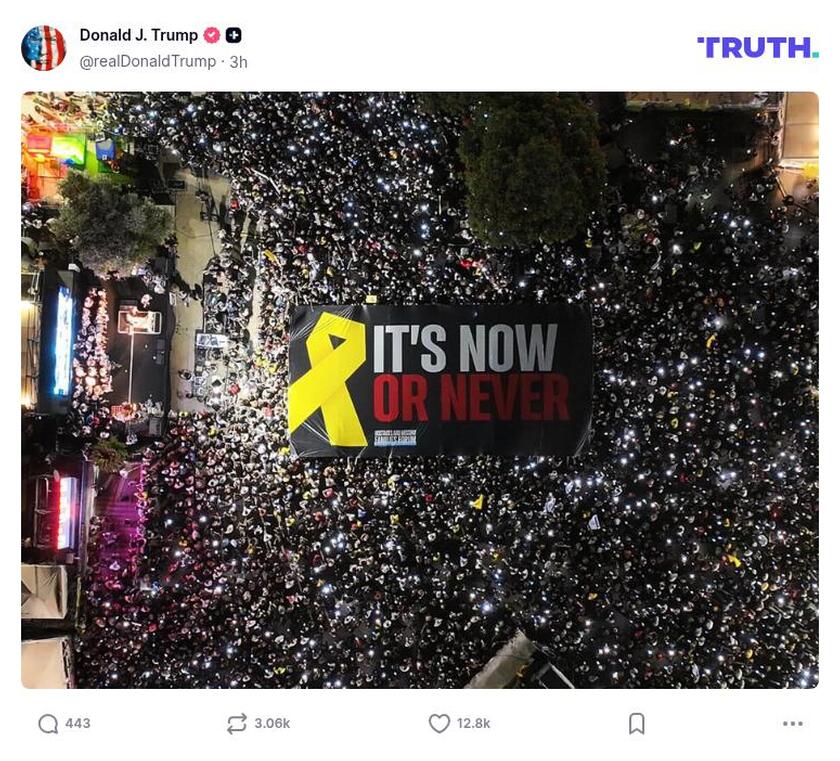The image size is (840, 761).
Task: Click the glowing blue screen in photo
Action: [x=64, y=341]
